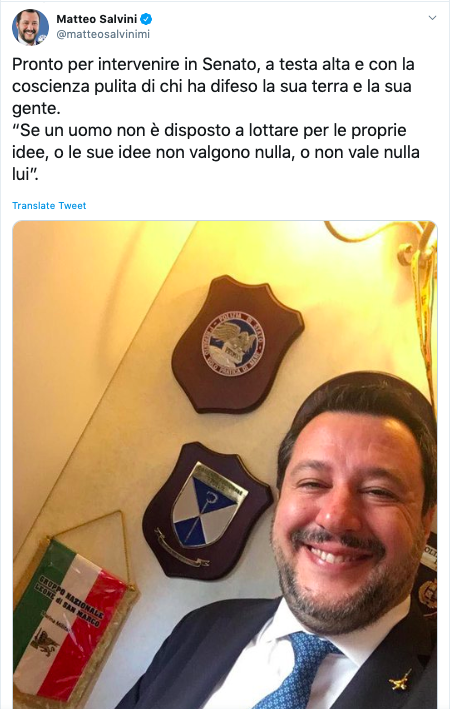Click the Polizia di Stato wall plaque

click(x=237, y=344)
